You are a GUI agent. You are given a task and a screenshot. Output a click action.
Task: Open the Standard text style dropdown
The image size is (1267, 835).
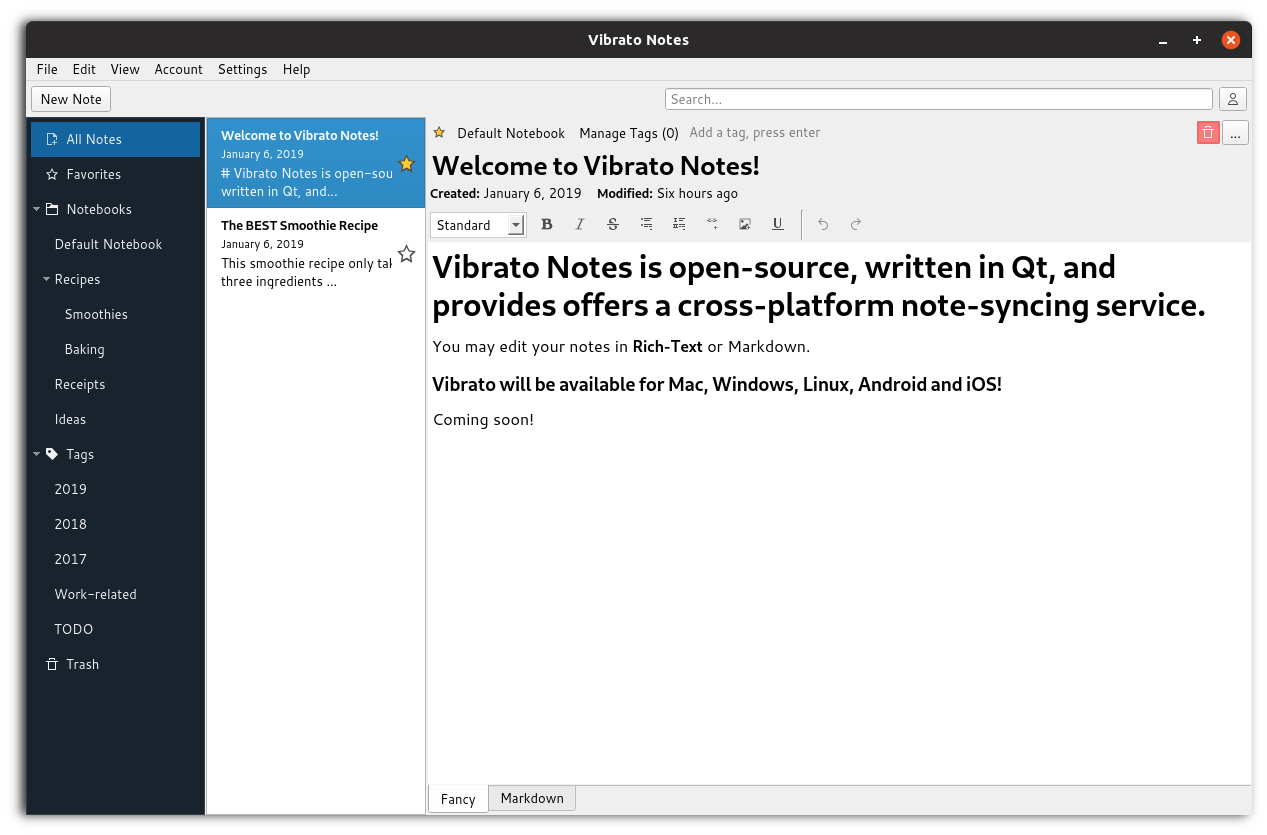pos(478,225)
